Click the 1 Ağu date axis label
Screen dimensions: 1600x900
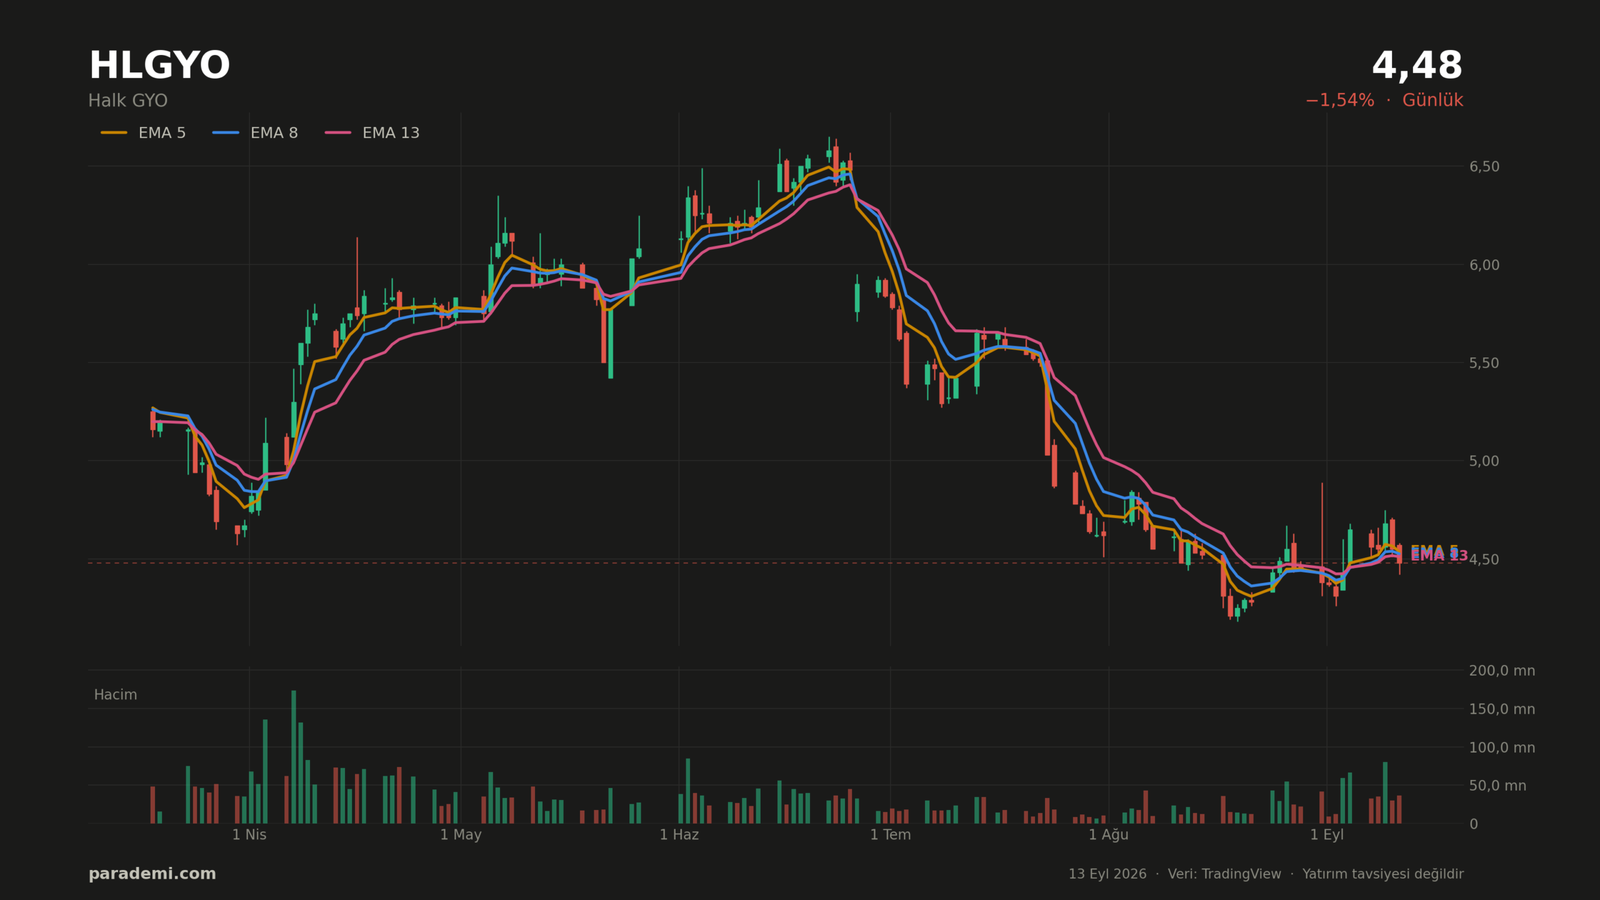pos(1108,835)
